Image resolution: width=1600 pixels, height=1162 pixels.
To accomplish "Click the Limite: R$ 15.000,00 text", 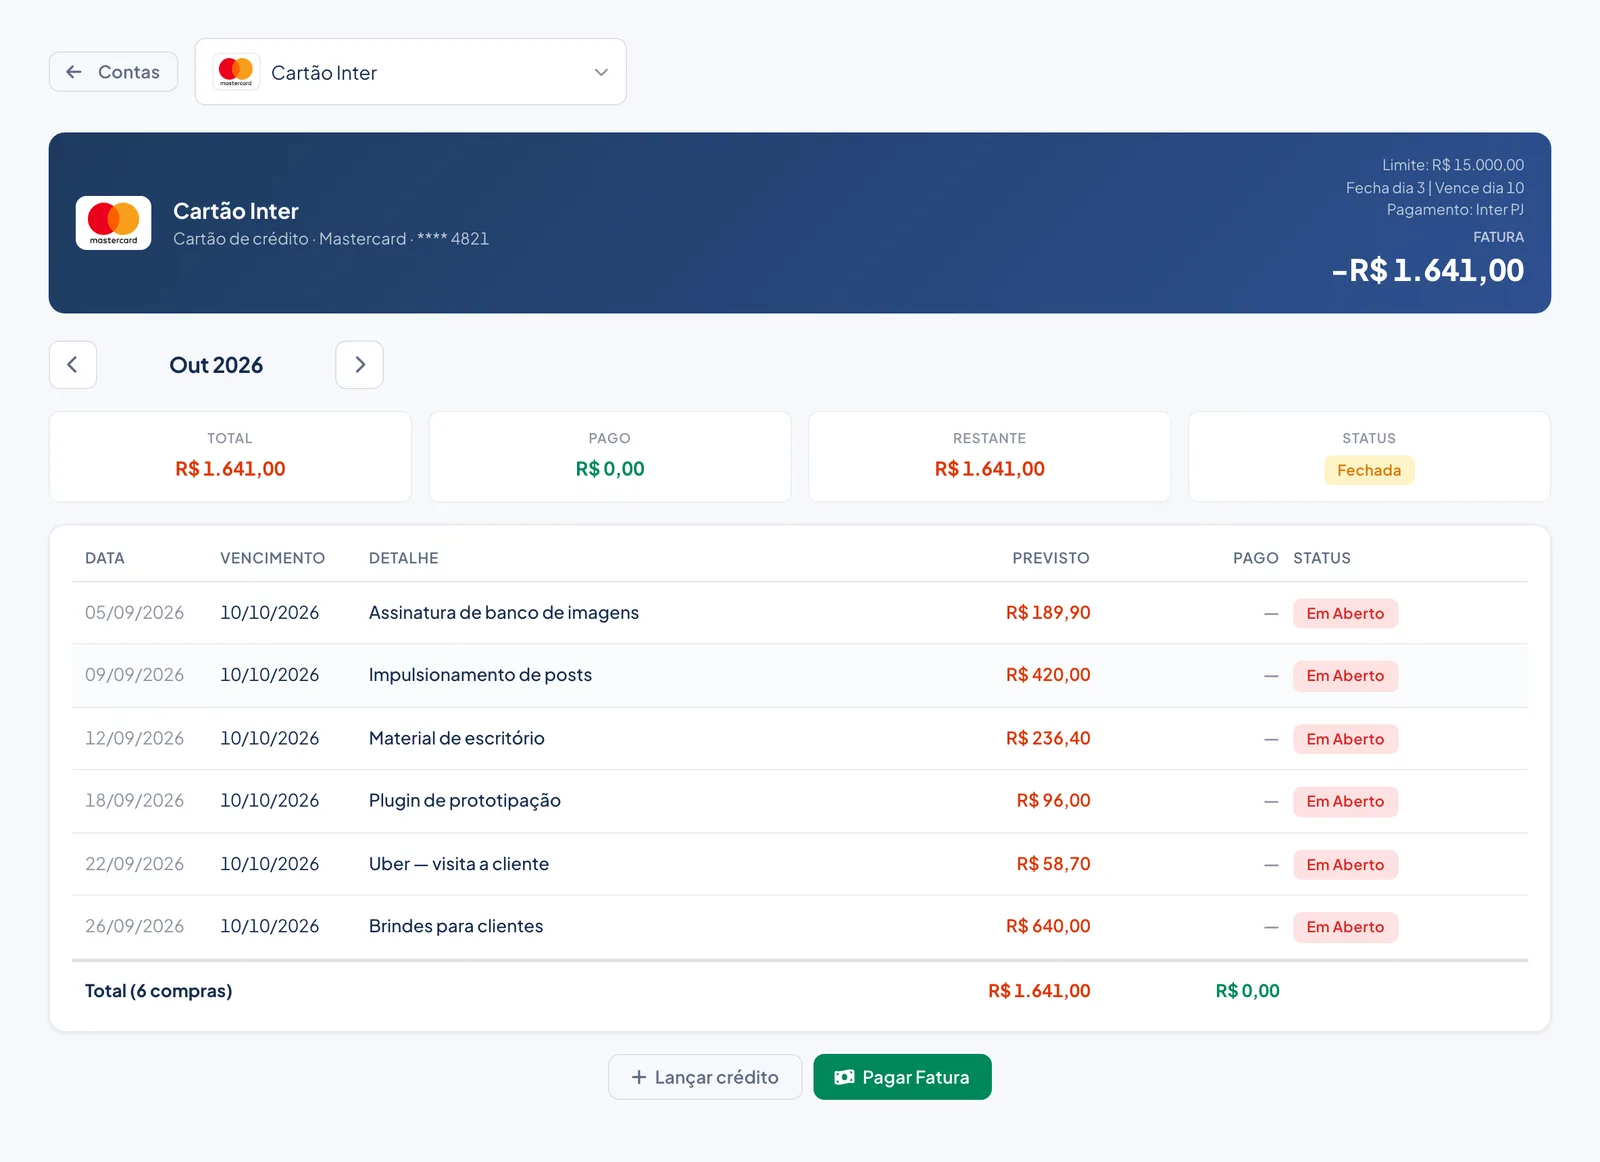I will click(1453, 165).
